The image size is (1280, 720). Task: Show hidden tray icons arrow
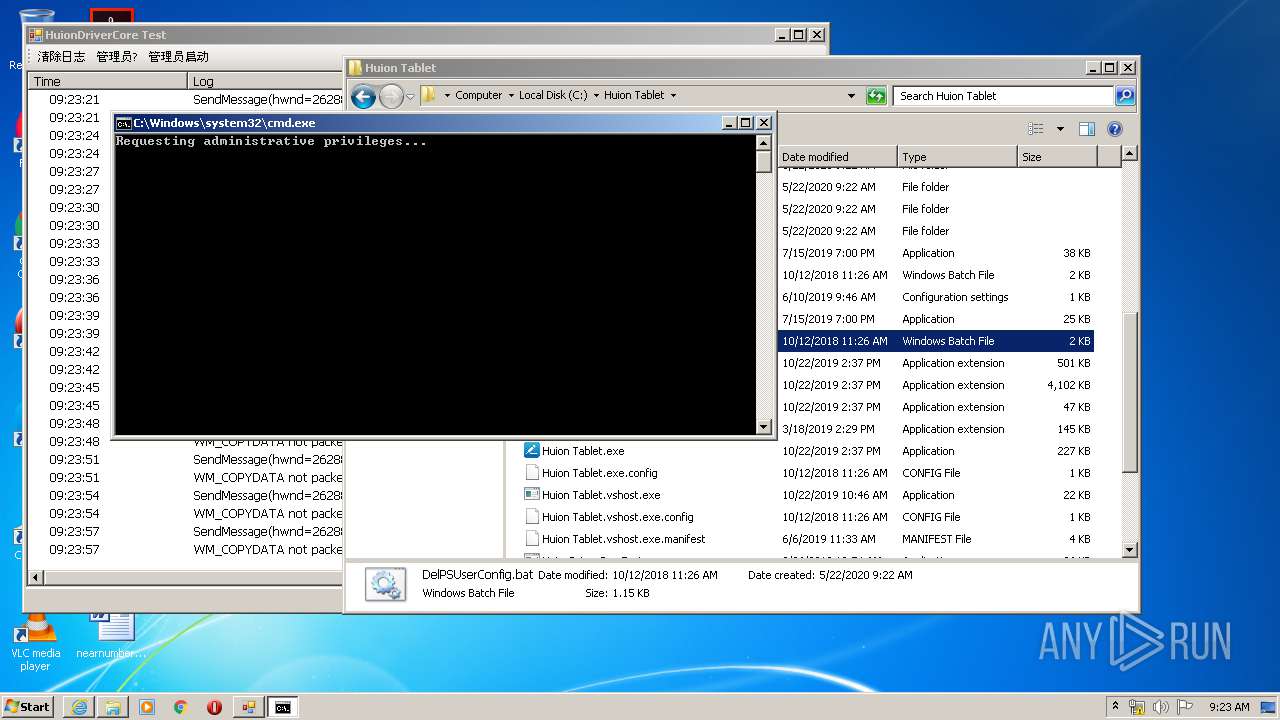(x=1115, y=706)
